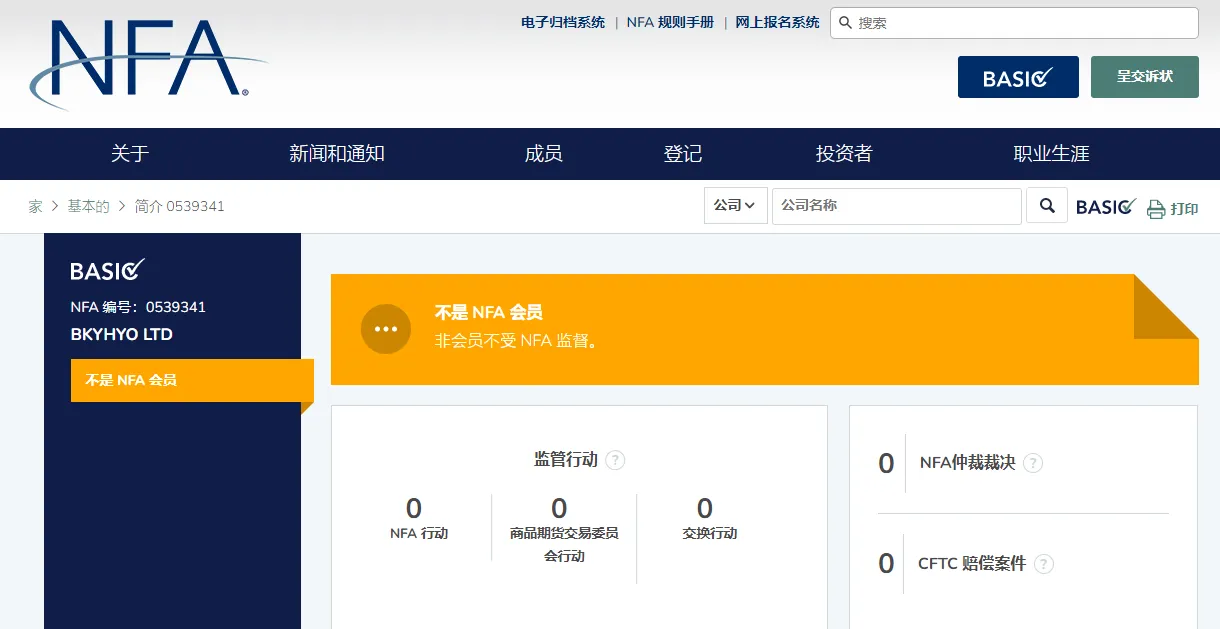Click the 不是 NFA 会员 banner heading
1220x629 pixels.
point(489,313)
